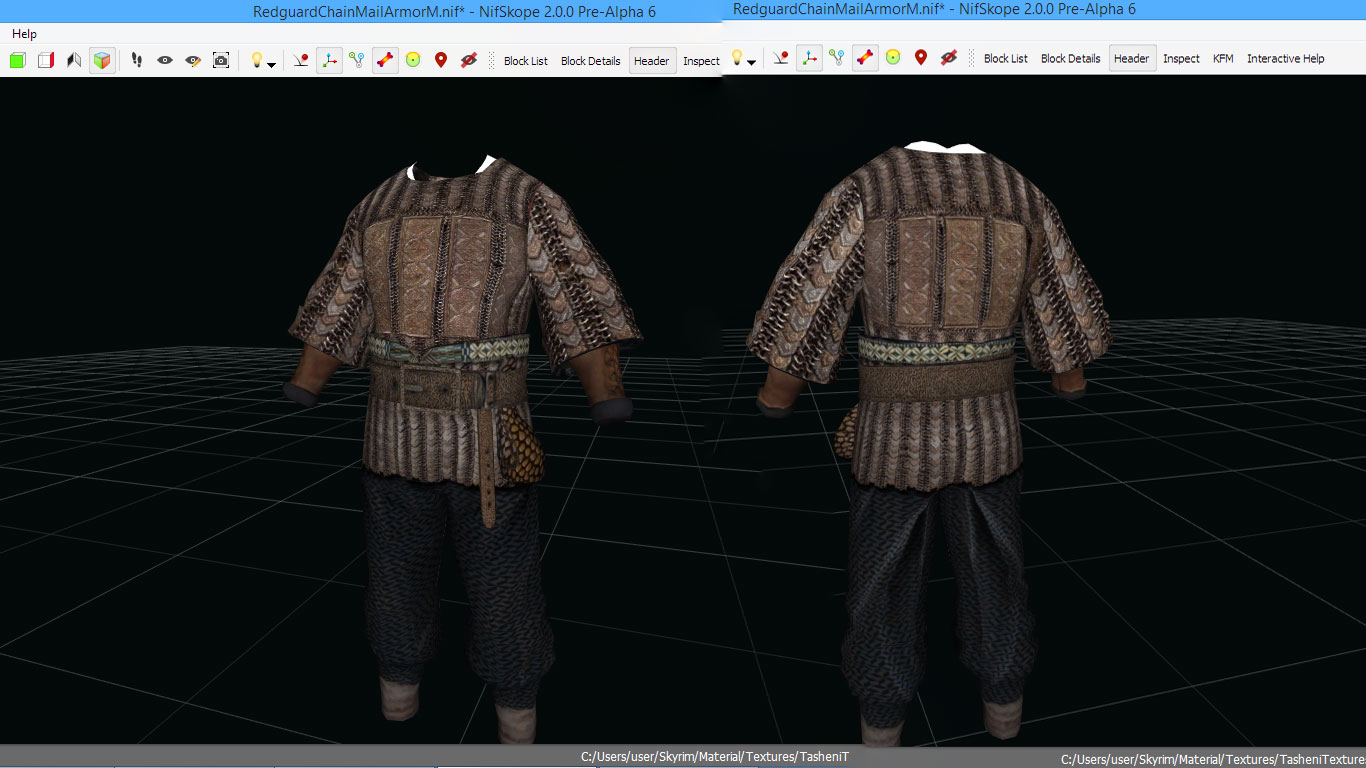Click the green cube view icon
Image resolution: width=1366 pixels, height=768 pixels.
(x=17, y=60)
